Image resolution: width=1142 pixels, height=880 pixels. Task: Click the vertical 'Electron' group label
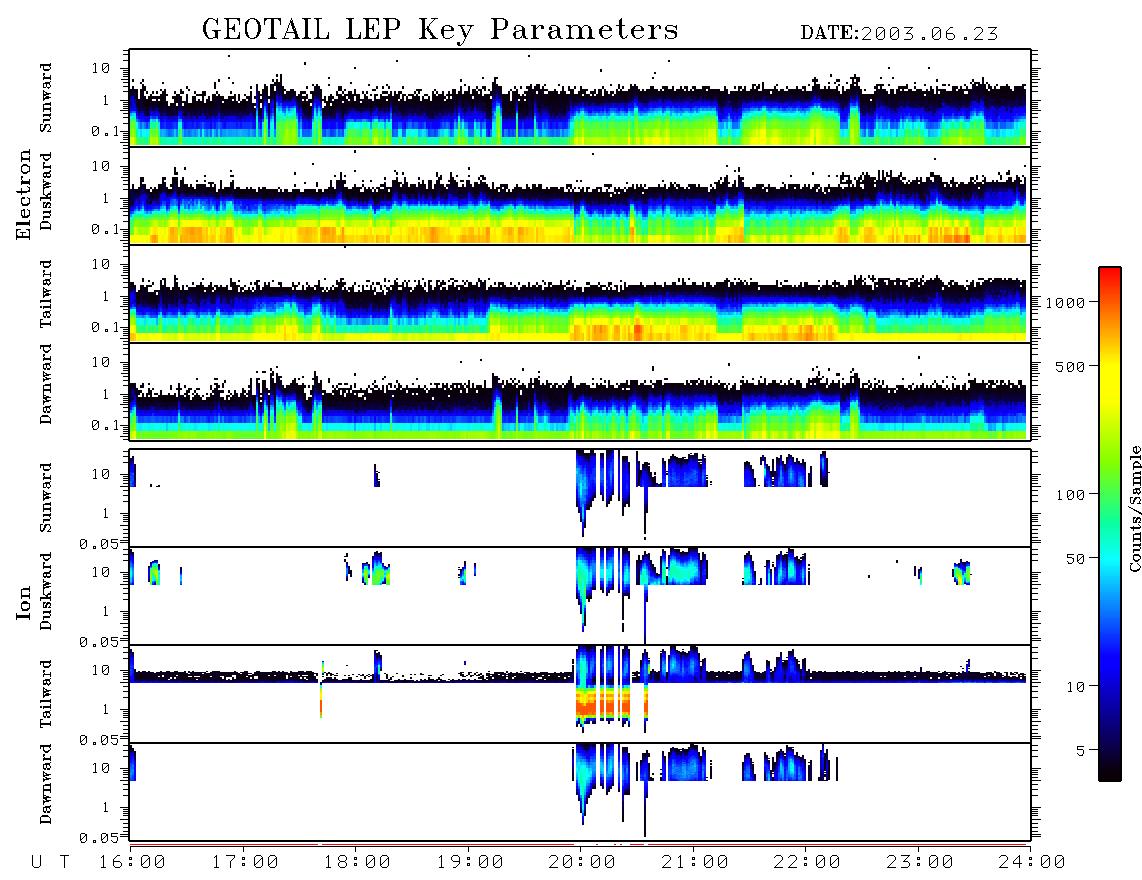tap(24, 195)
